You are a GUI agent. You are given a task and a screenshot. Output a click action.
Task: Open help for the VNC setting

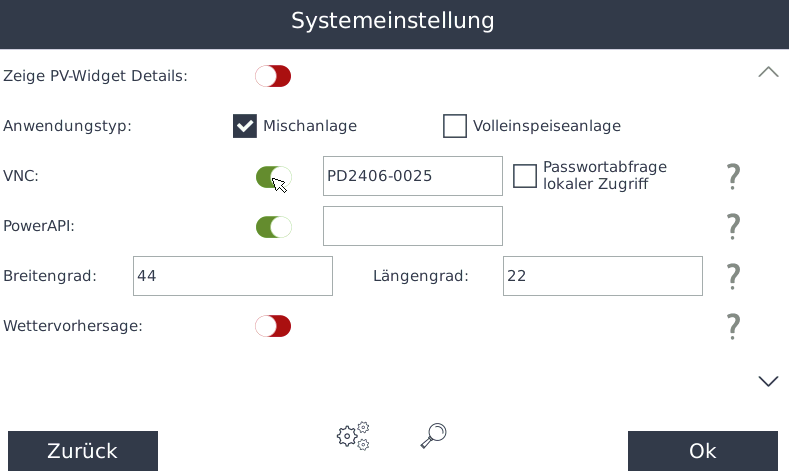[x=733, y=177]
